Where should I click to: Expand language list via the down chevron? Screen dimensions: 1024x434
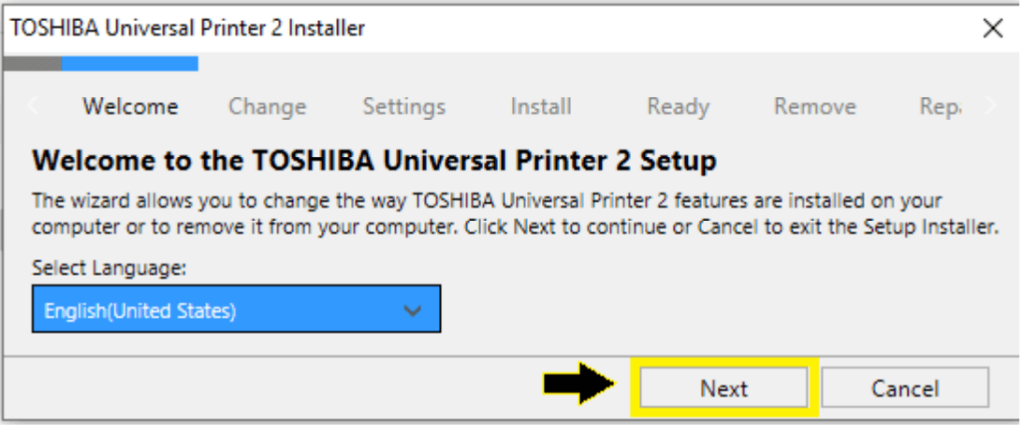pos(412,311)
